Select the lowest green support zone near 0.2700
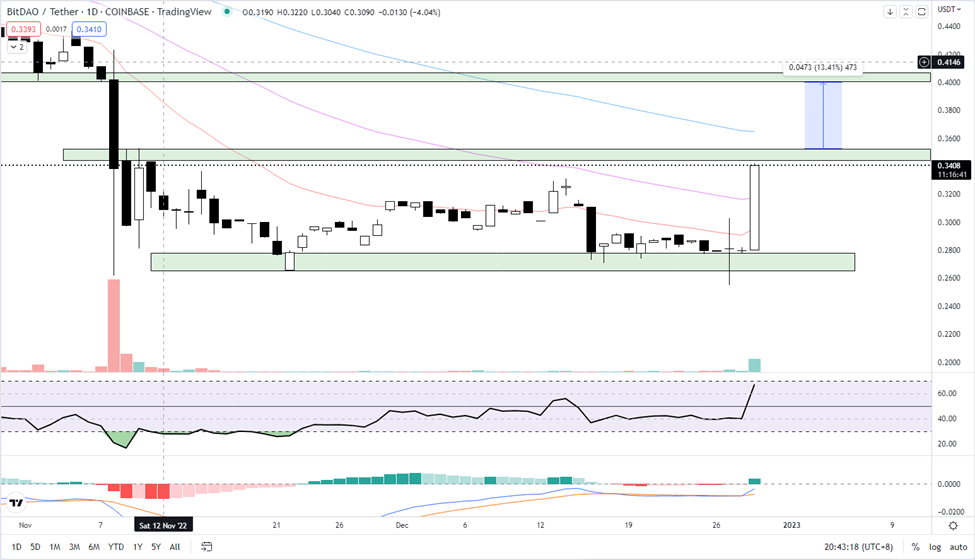 [502, 262]
